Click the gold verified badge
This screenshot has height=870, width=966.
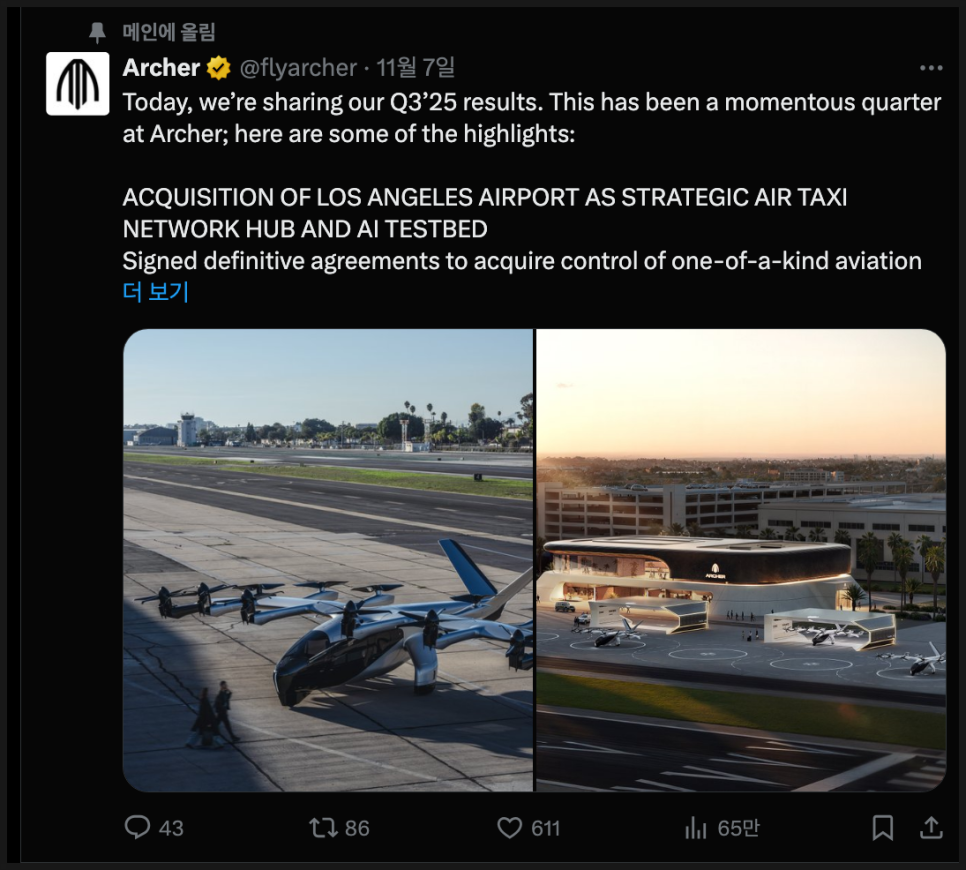coord(218,68)
